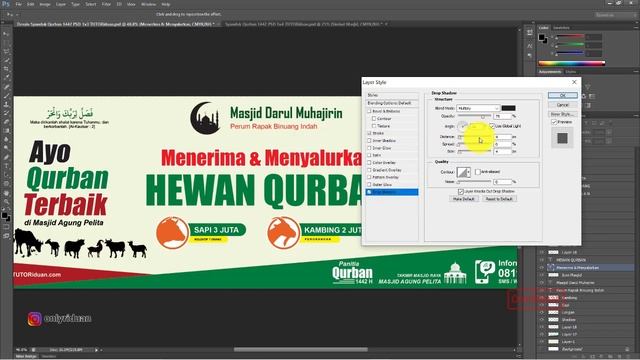The height and width of the screenshot is (360, 640).
Task: Click the New Style button
Action: [562, 114]
